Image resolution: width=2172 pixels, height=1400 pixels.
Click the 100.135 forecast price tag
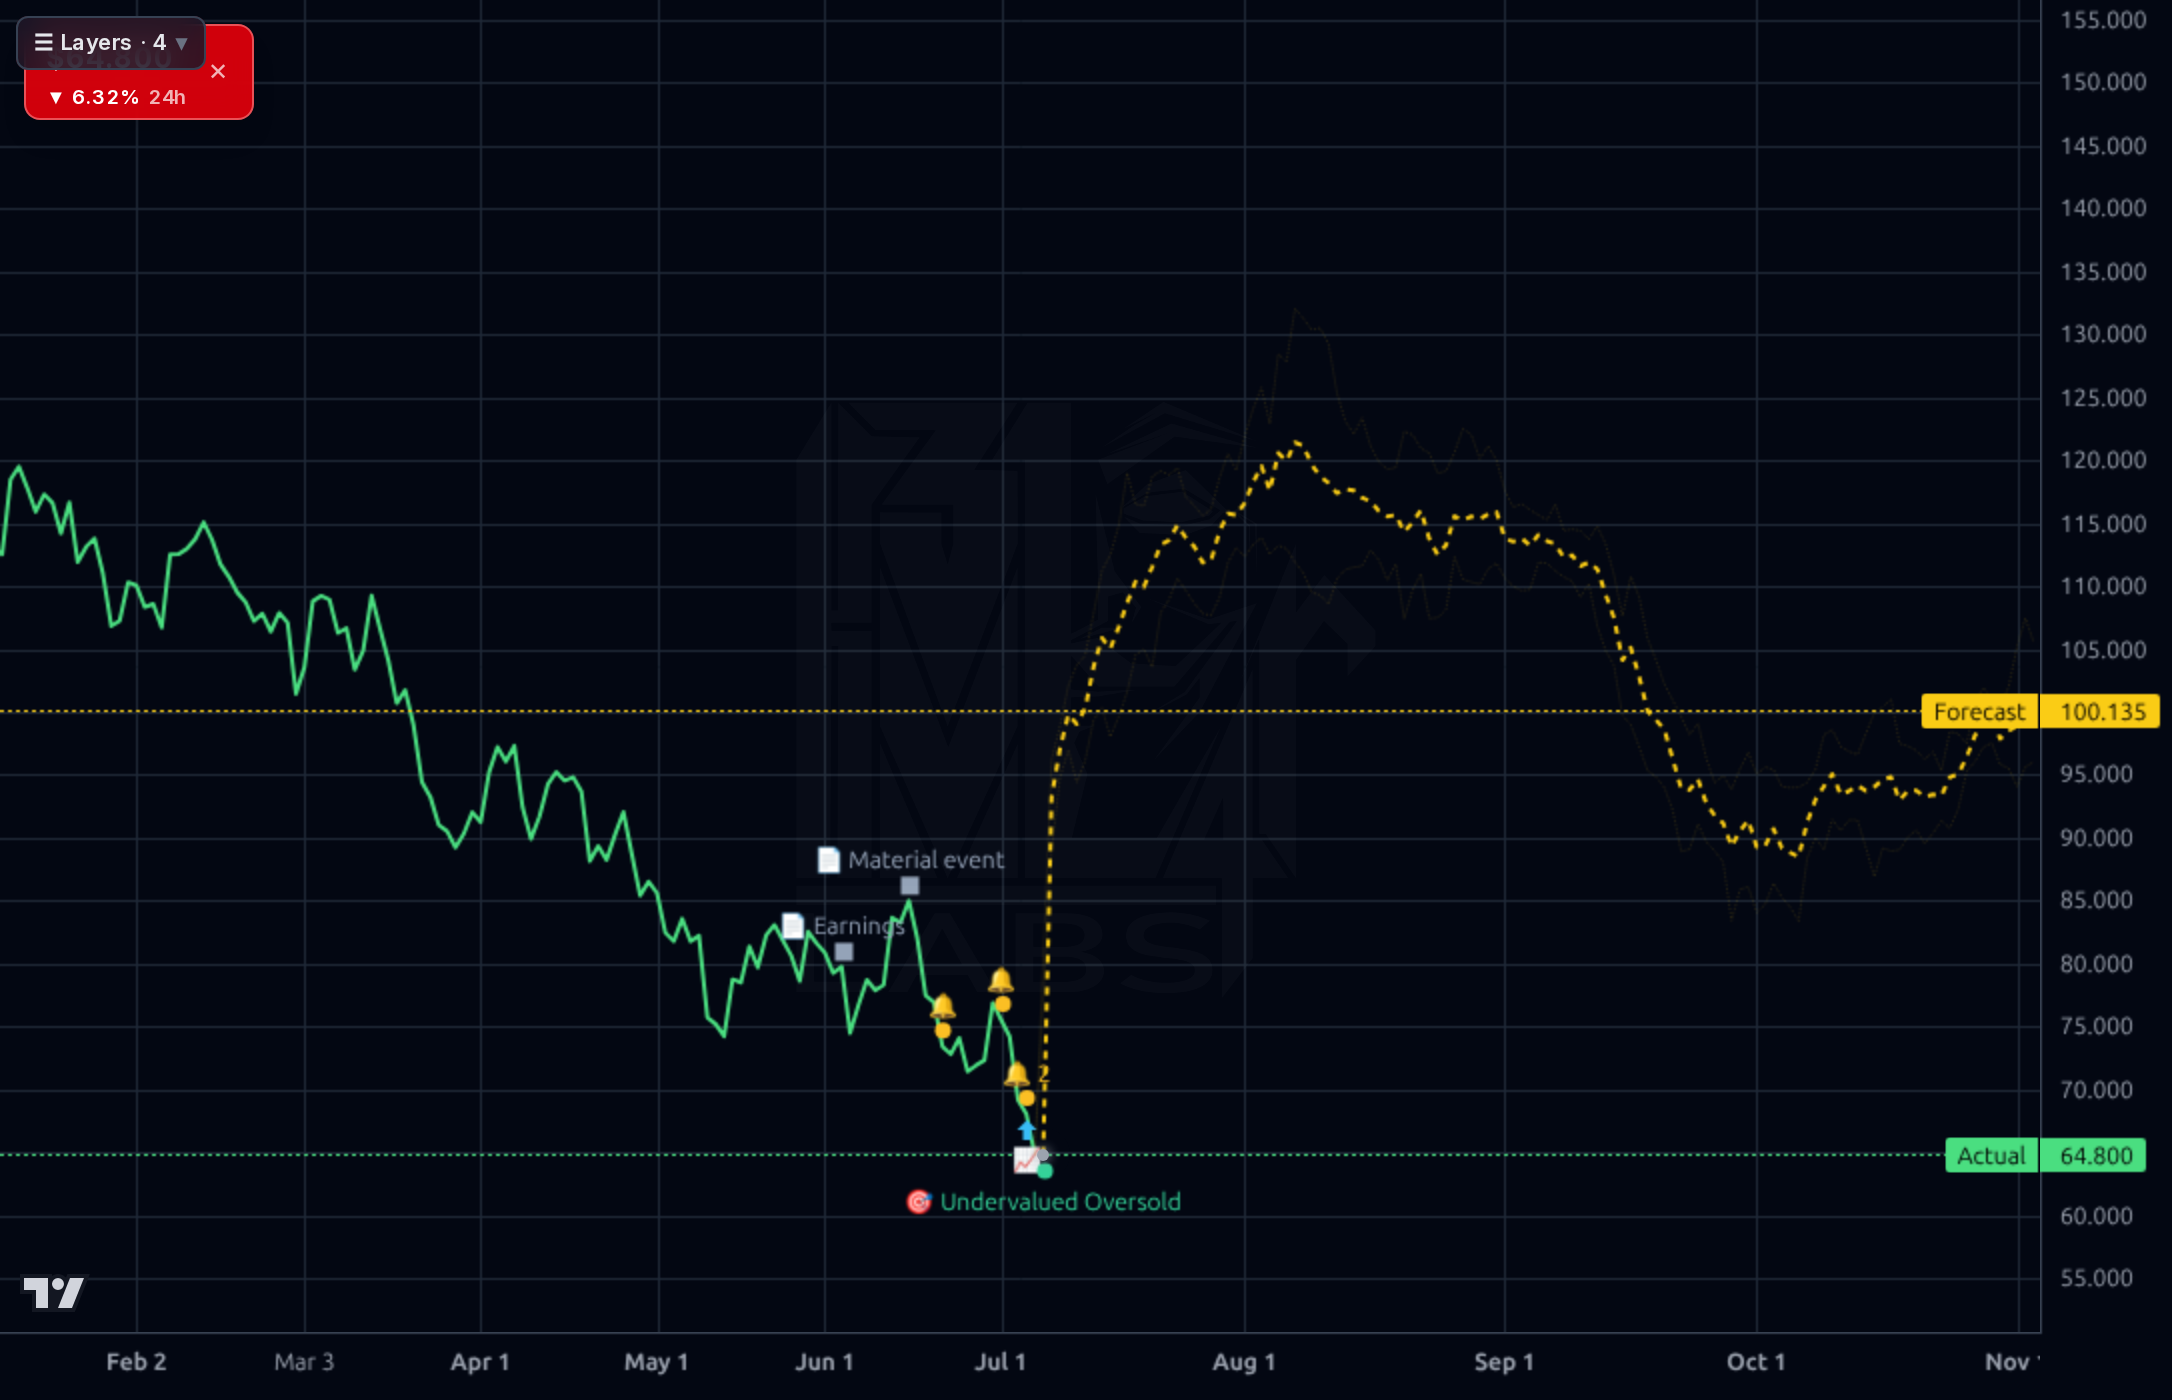2101,712
